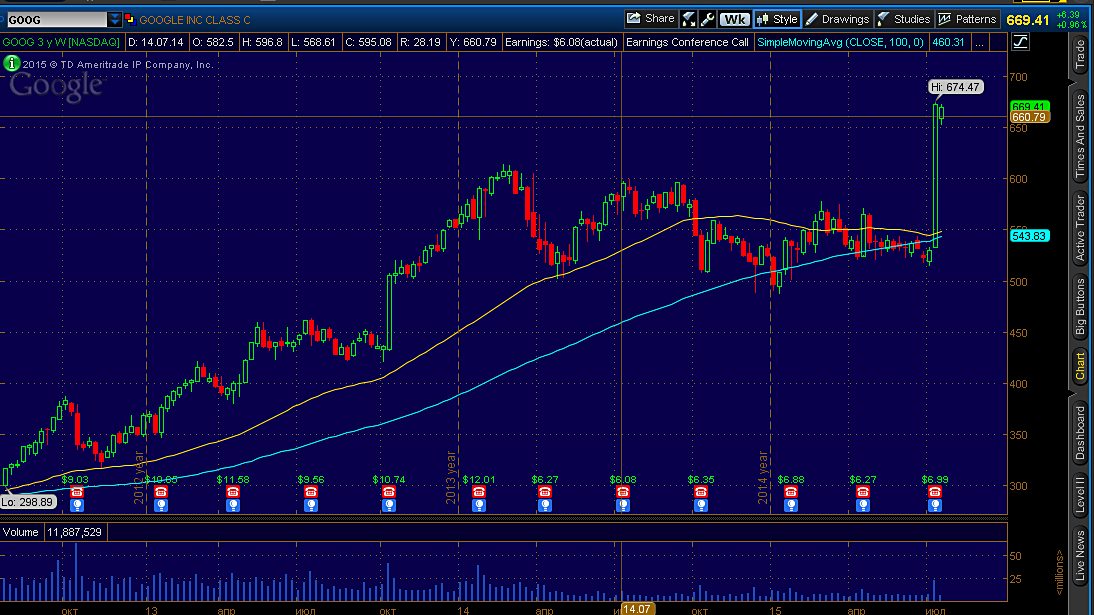The image size is (1094, 615).
Task: Open the Level II sidebar tab
Action: click(1080, 494)
